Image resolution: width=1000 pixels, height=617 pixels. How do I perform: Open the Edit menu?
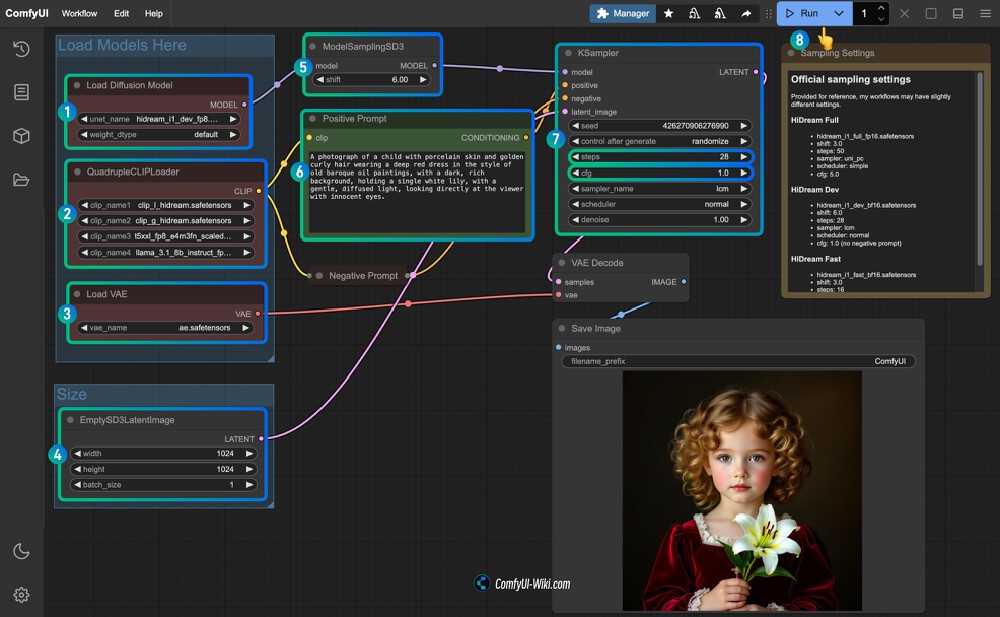coord(121,14)
